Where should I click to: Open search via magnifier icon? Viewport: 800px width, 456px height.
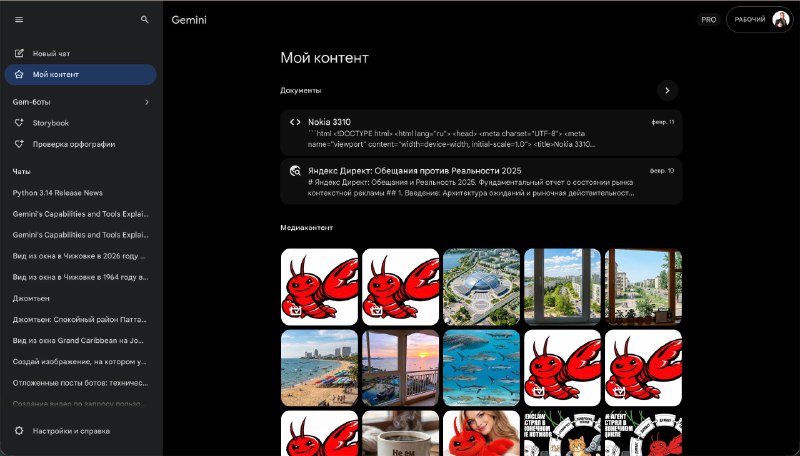pos(145,19)
